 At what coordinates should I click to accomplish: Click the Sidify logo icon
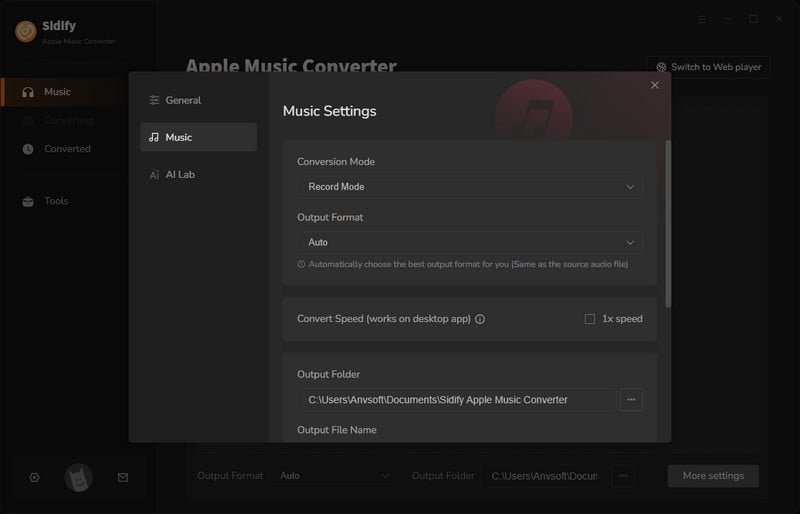(x=26, y=31)
